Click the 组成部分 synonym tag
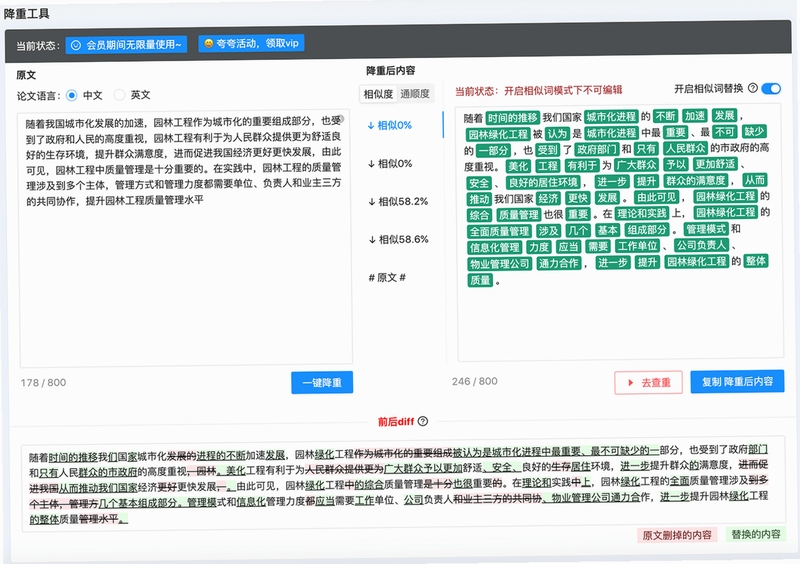This screenshot has width=800, height=564. click(647, 230)
